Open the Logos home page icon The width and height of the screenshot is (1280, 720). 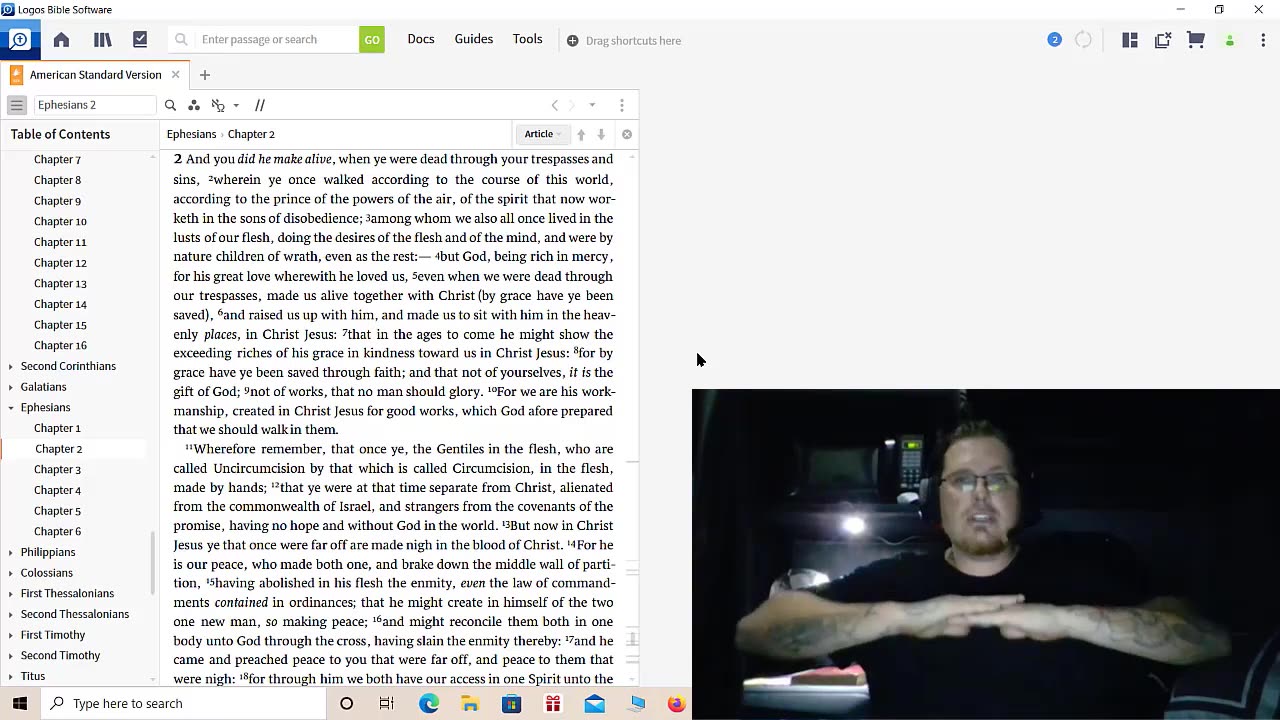coord(61,40)
